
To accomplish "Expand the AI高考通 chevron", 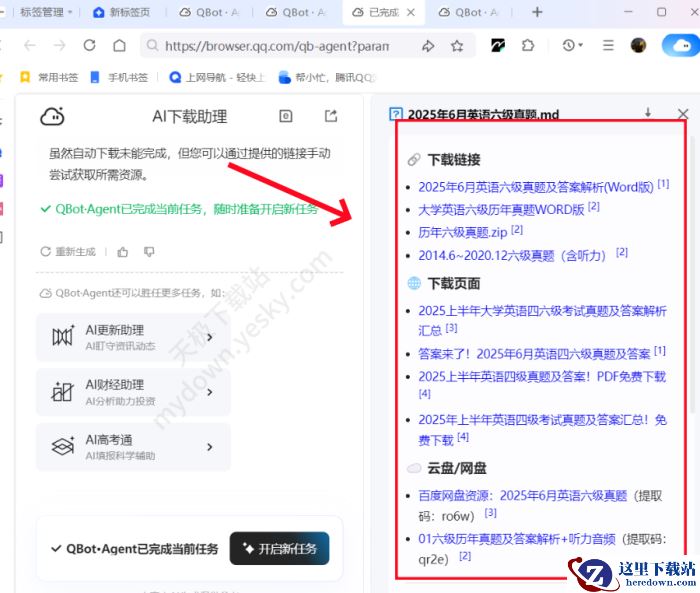I will [x=210, y=447].
